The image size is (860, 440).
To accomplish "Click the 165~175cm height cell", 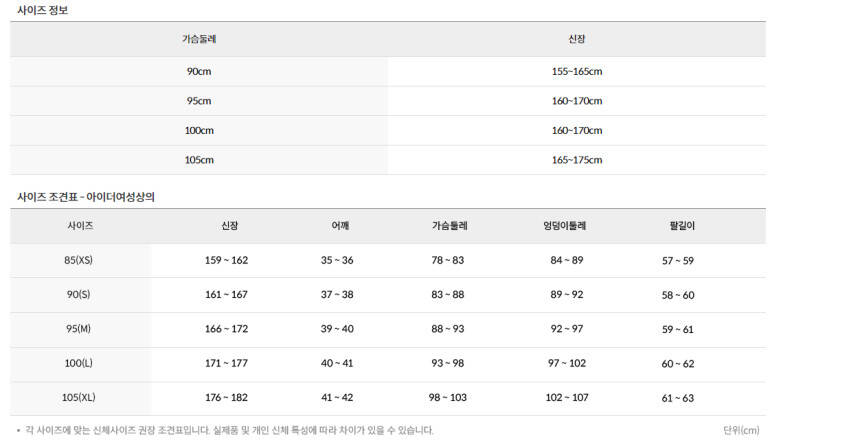I will (576, 160).
